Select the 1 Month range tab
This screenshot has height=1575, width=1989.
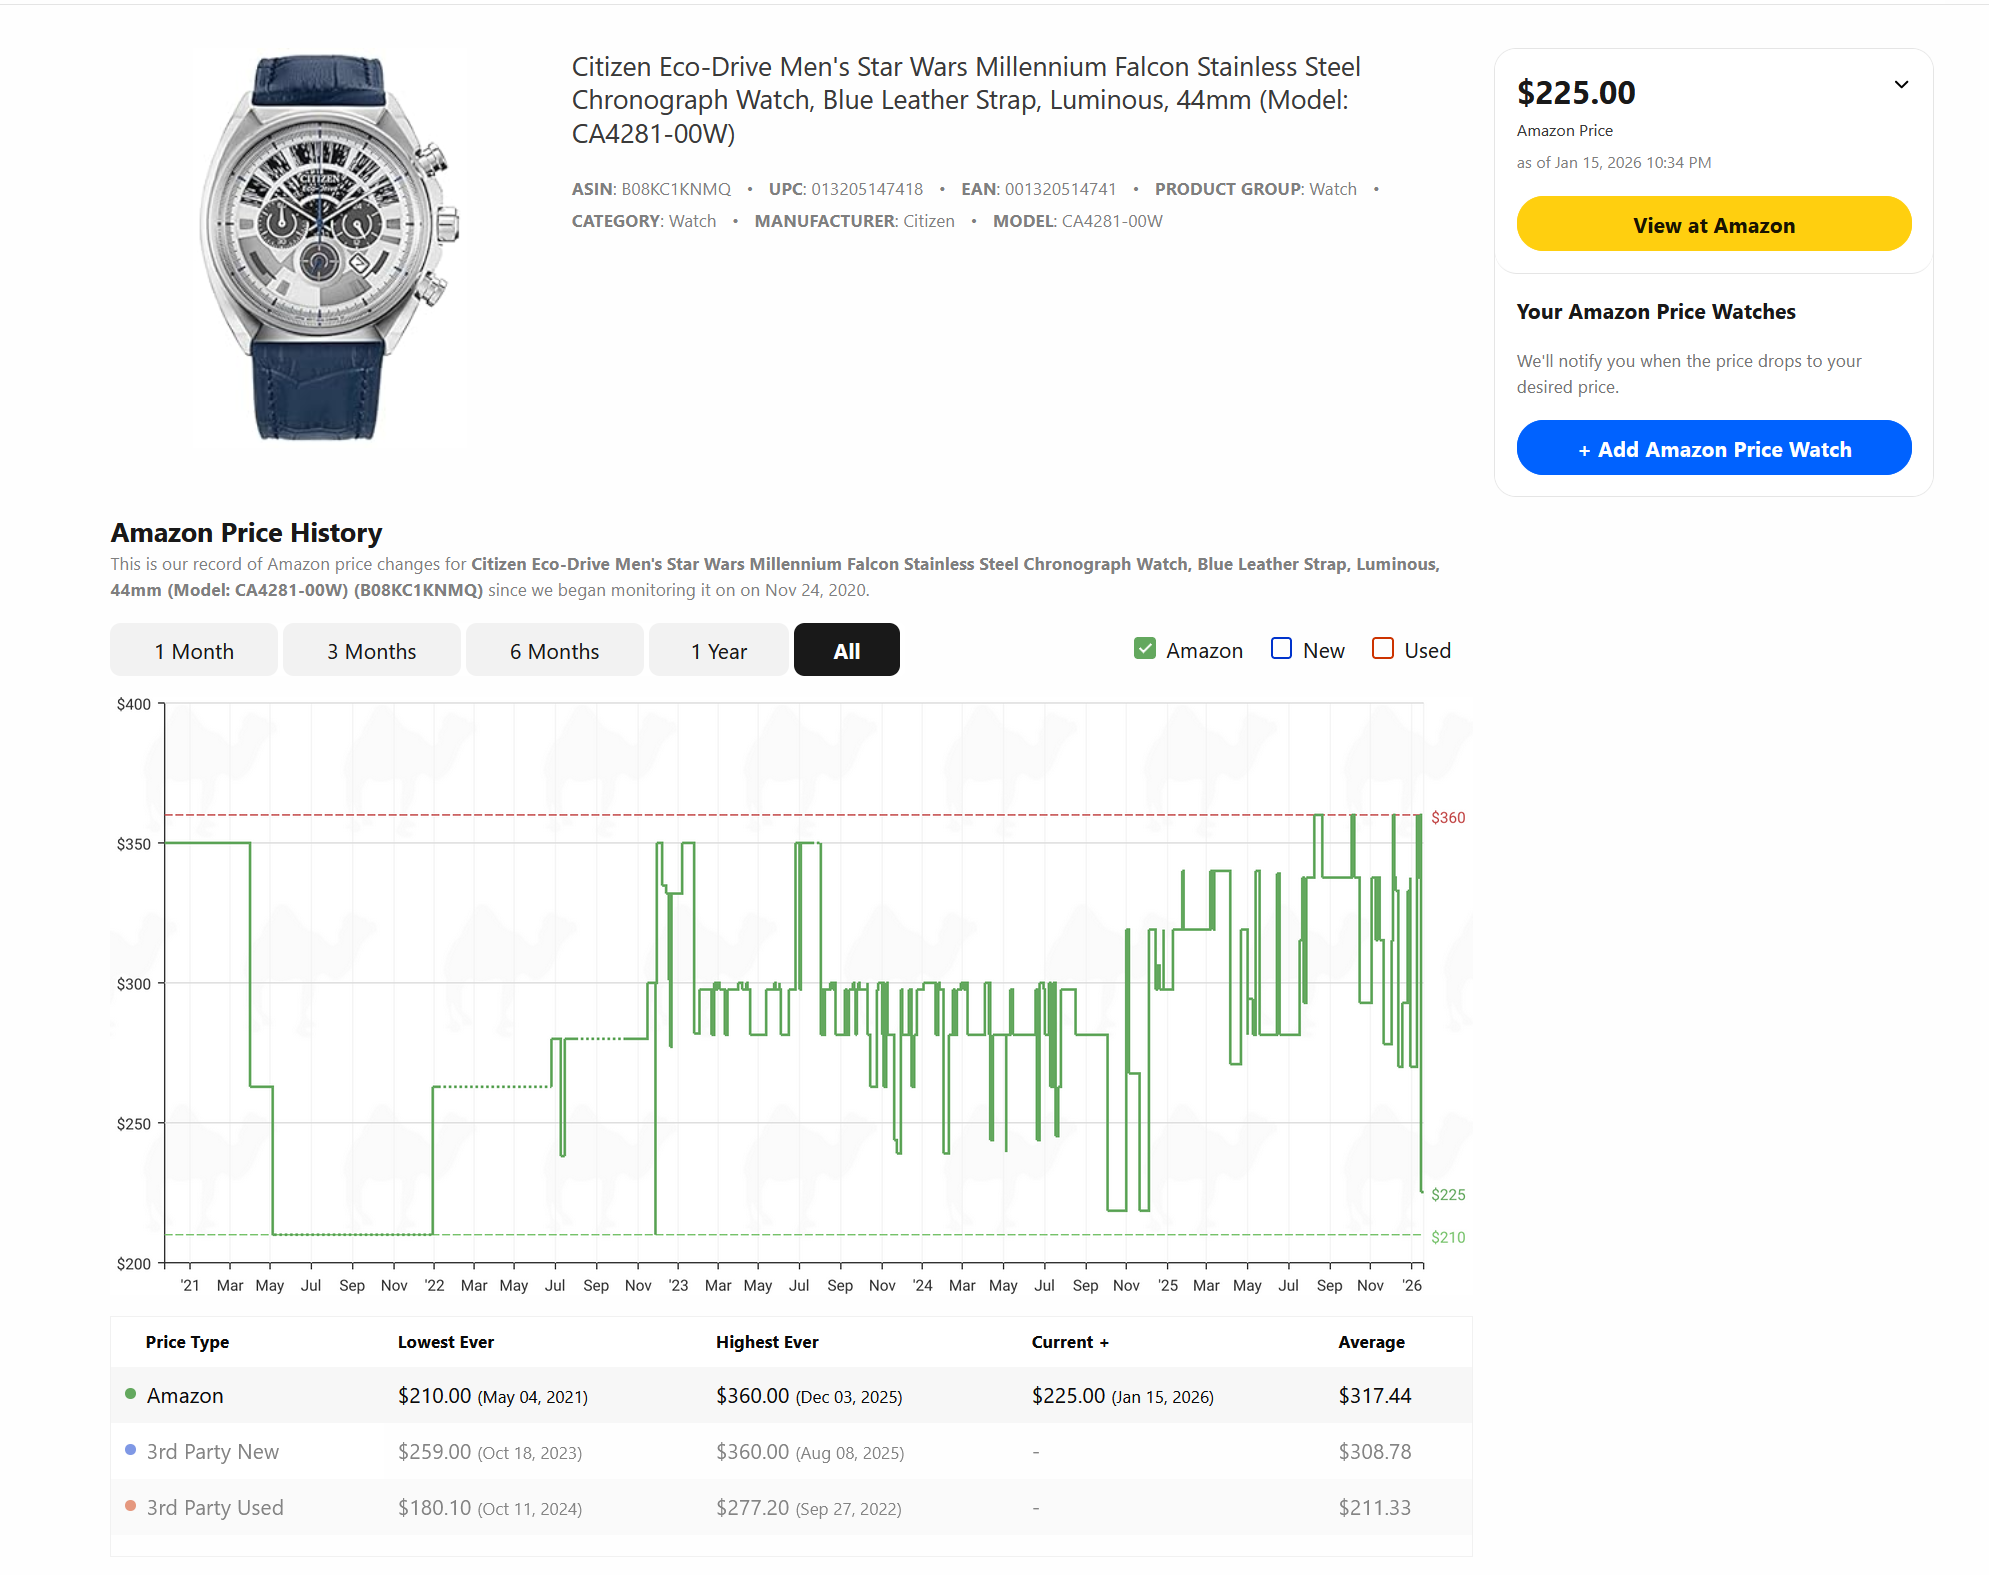194,651
